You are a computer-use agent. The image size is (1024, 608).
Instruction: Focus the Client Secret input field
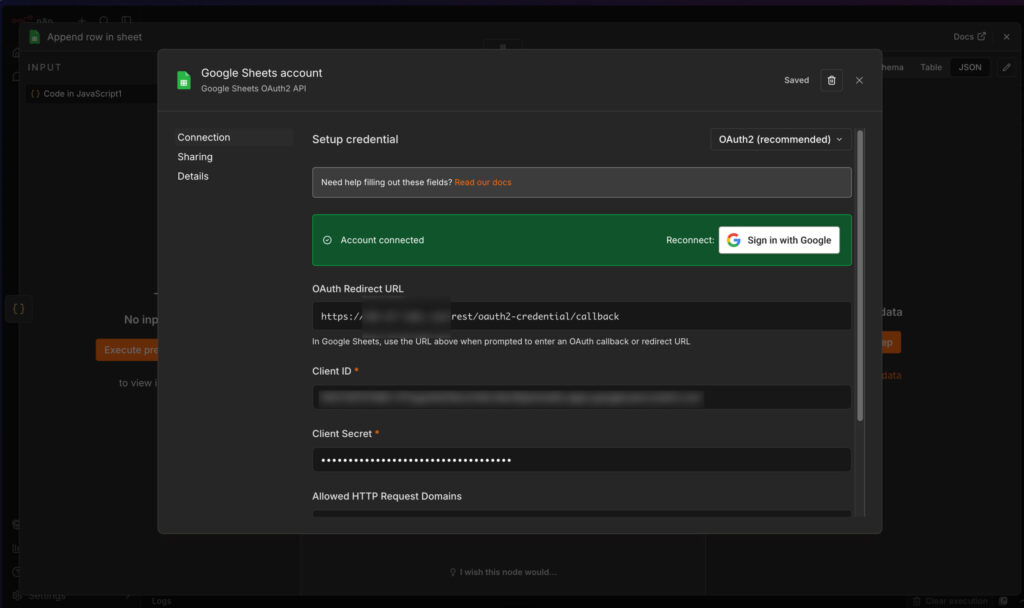[x=581, y=460]
